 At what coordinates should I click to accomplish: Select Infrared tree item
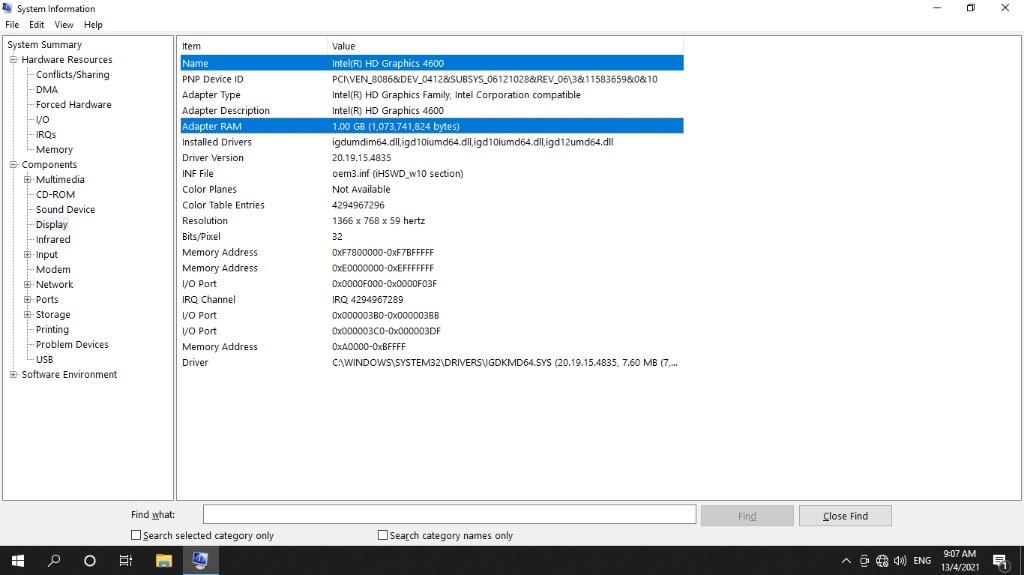pos(53,240)
